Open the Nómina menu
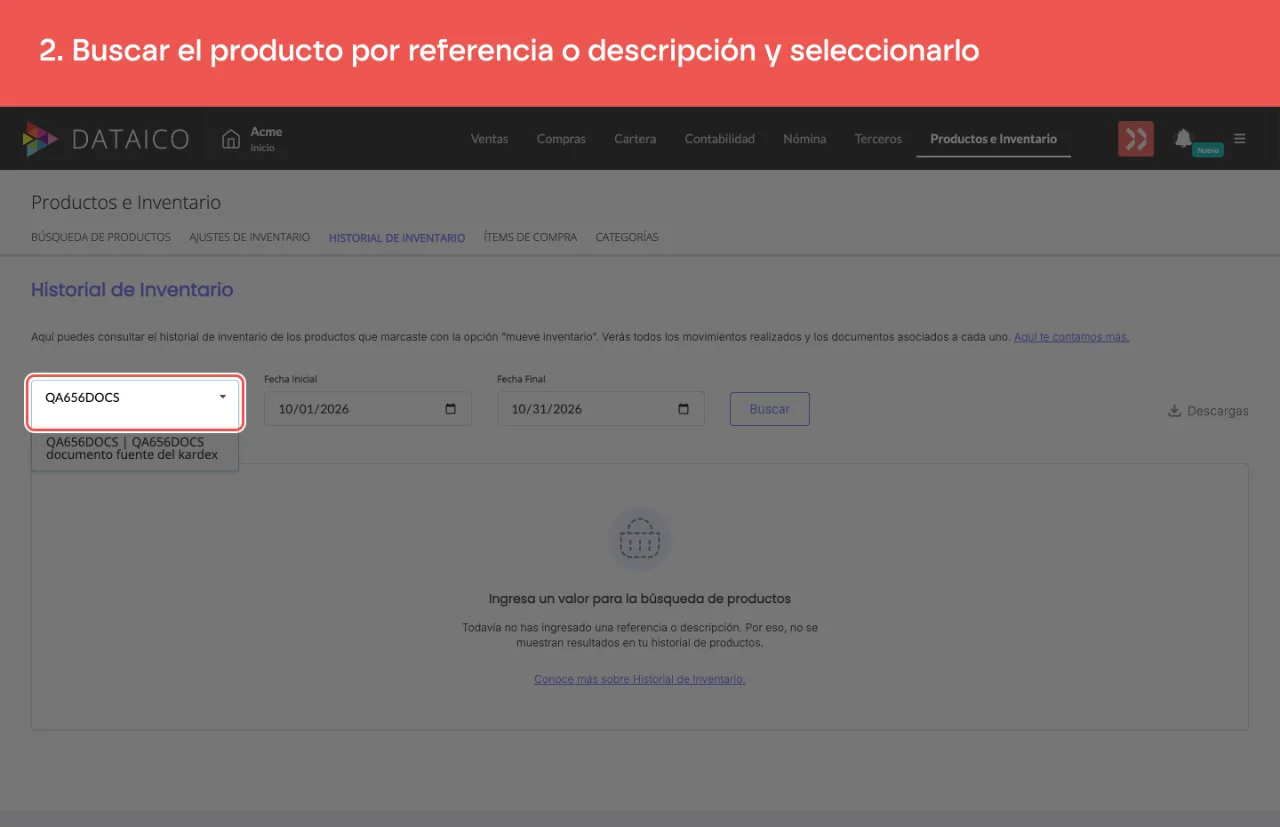 [x=805, y=139]
